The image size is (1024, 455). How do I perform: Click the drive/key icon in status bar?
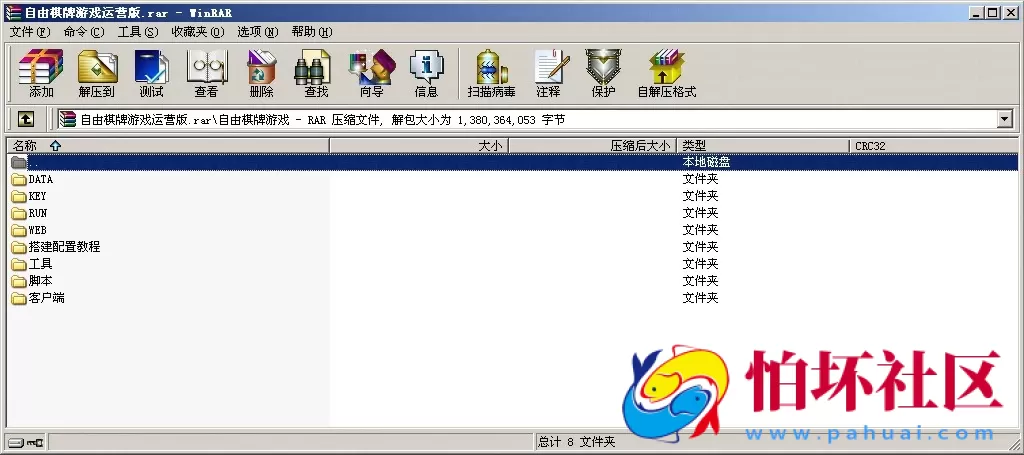coord(26,443)
